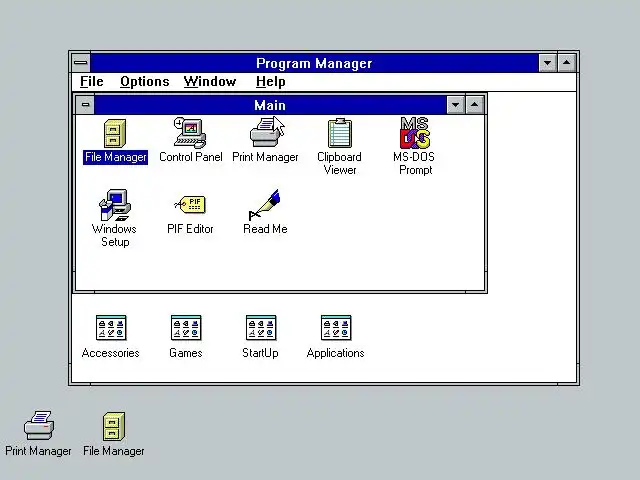Open the Help menu

click(x=271, y=82)
